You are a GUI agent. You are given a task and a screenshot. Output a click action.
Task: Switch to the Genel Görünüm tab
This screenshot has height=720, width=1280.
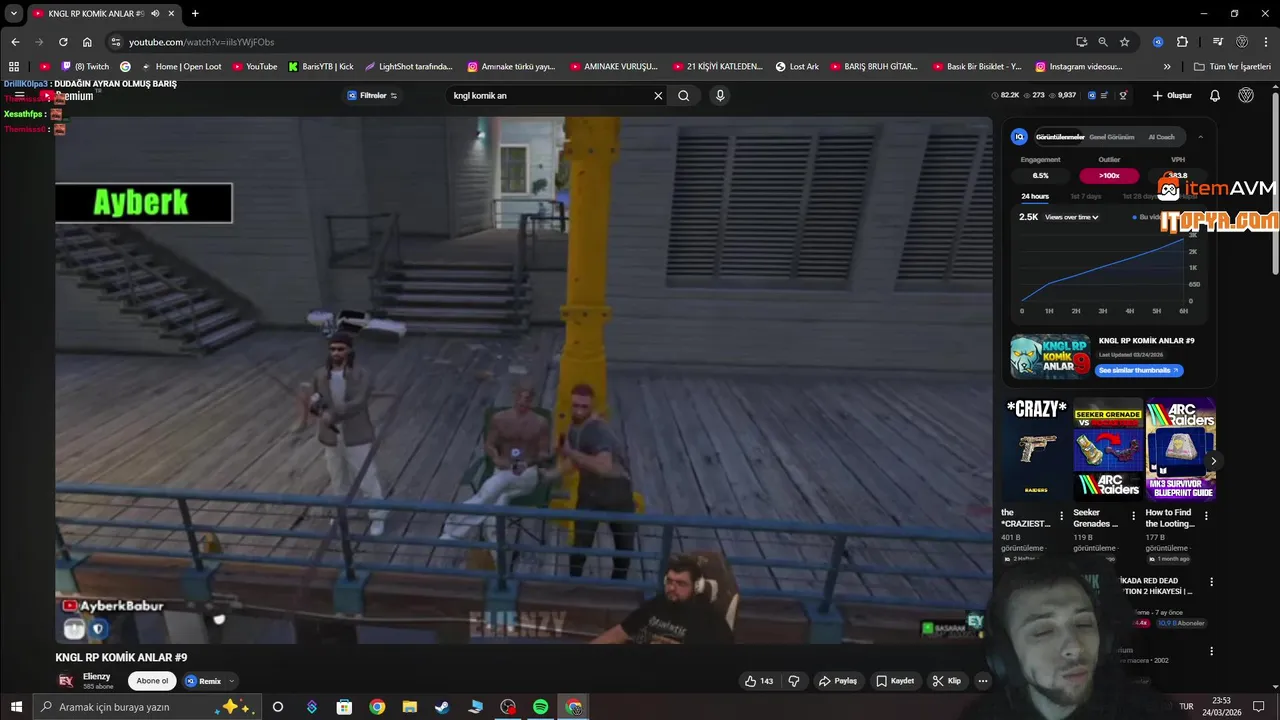click(x=1111, y=137)
